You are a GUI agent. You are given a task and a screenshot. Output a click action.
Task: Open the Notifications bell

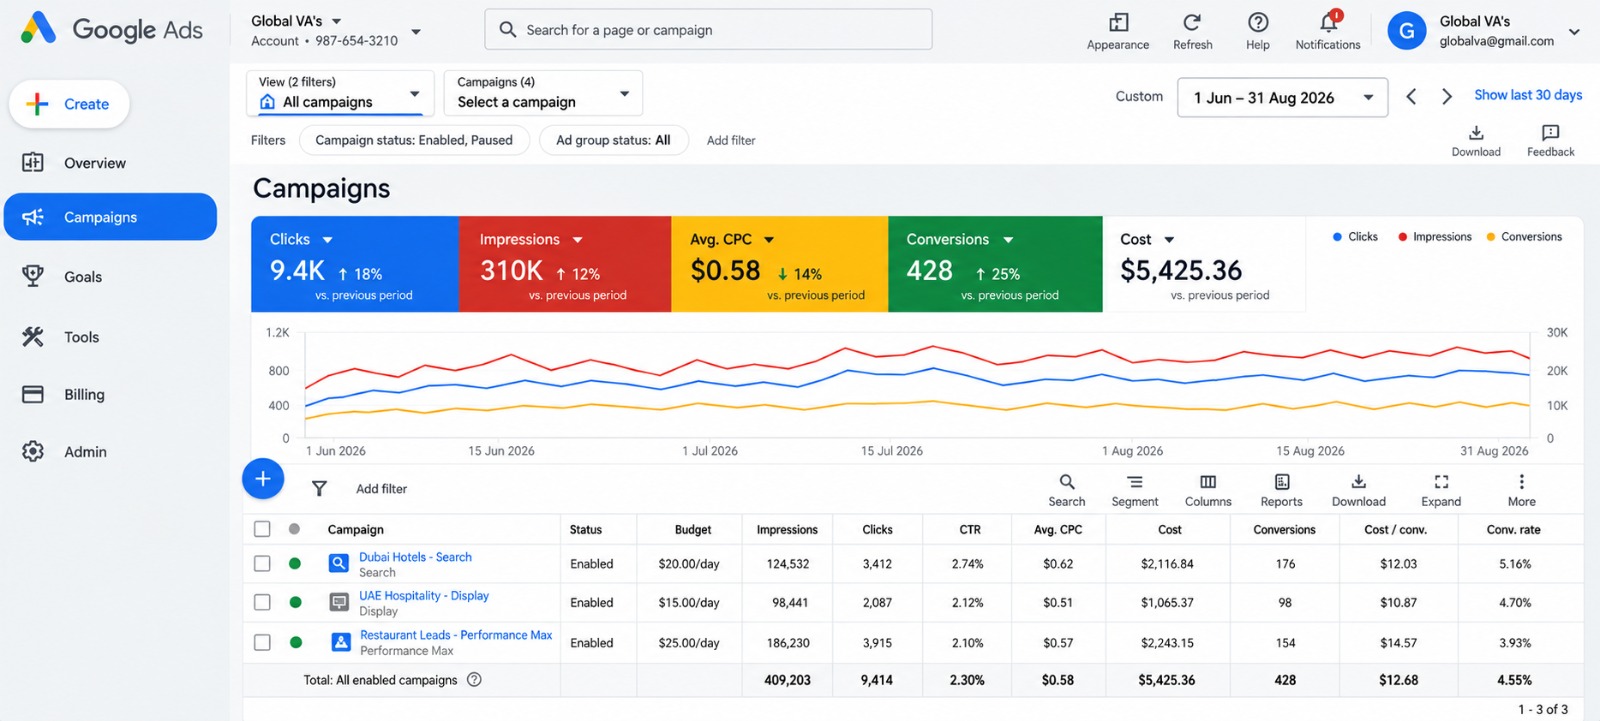[x=1328, y=22]
